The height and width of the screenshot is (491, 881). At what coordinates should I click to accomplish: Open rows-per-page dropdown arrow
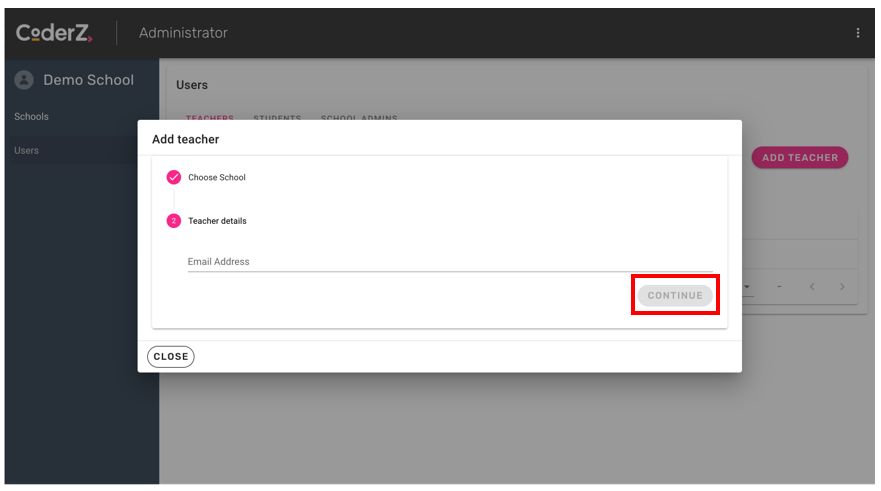point(748,287)
